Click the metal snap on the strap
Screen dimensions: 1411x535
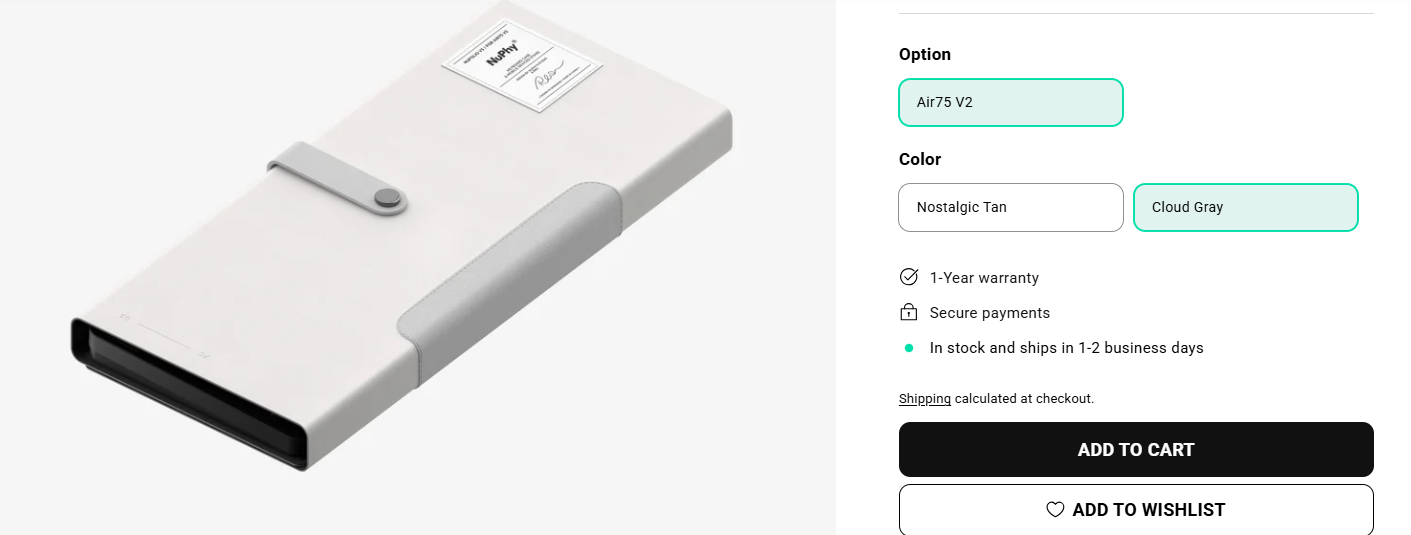pyautogui.click(x=390, y=200)
